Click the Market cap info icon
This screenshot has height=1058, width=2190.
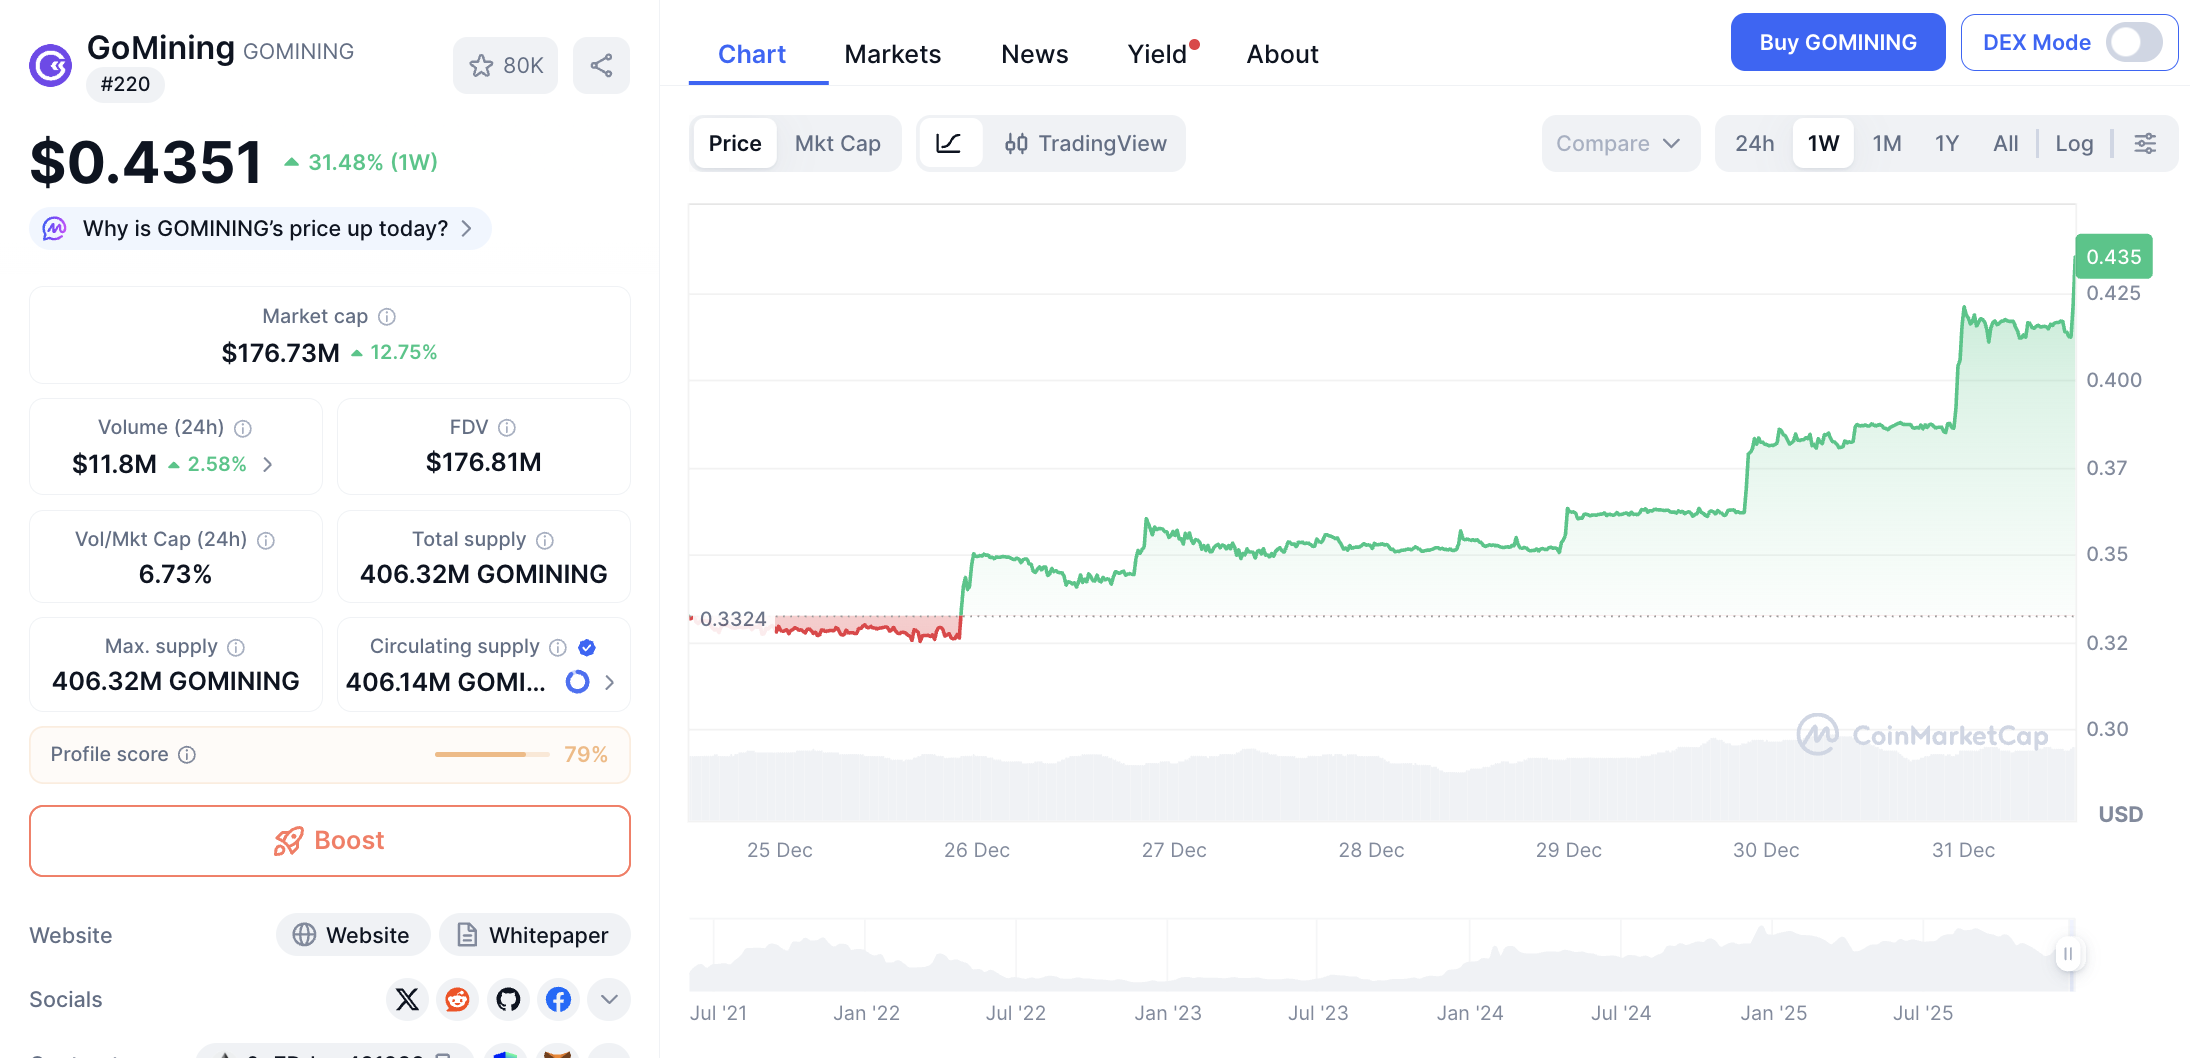pyautogui.click(x=387, y=317)
